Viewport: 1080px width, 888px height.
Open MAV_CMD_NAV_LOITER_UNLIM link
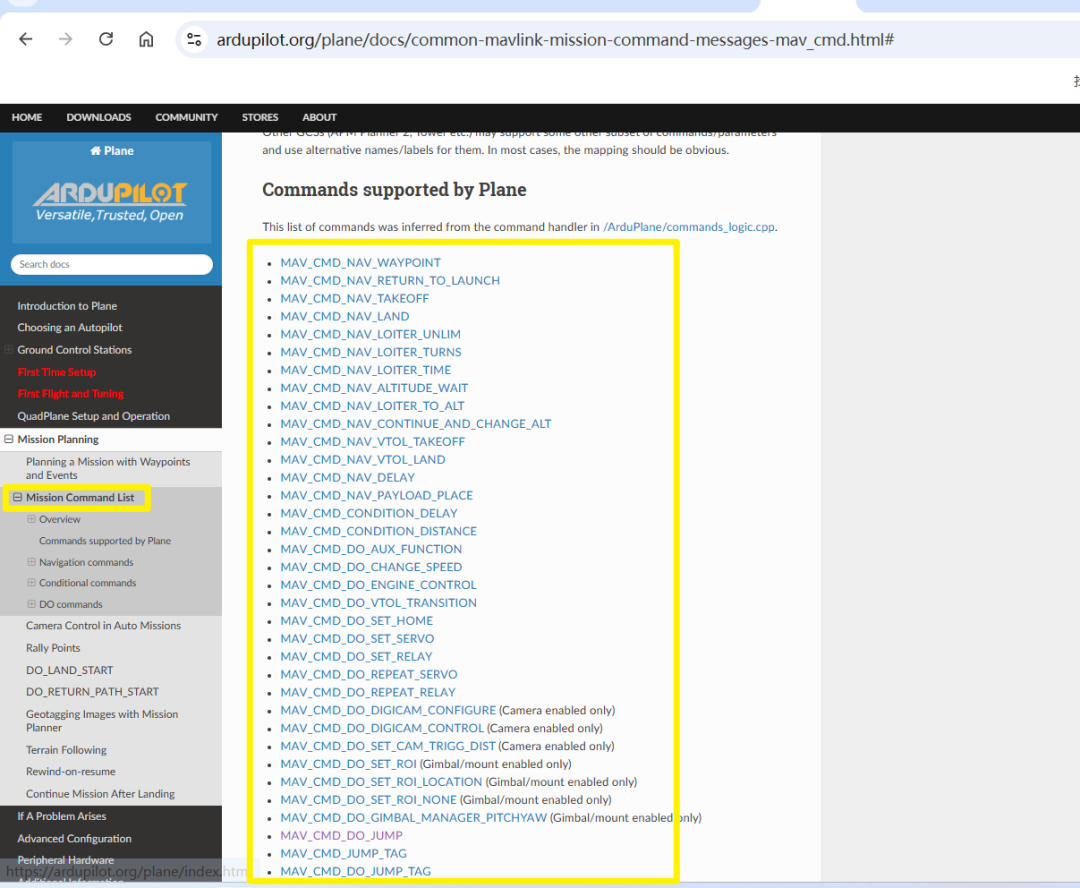371,334
